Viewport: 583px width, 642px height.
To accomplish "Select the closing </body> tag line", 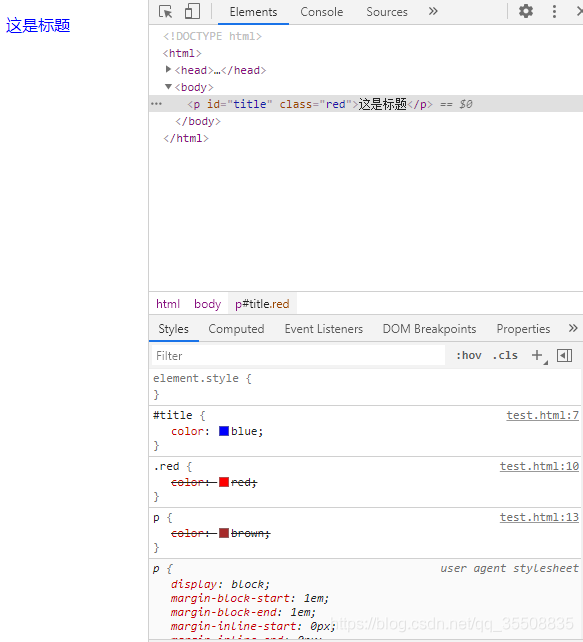I will click(198, 122).
